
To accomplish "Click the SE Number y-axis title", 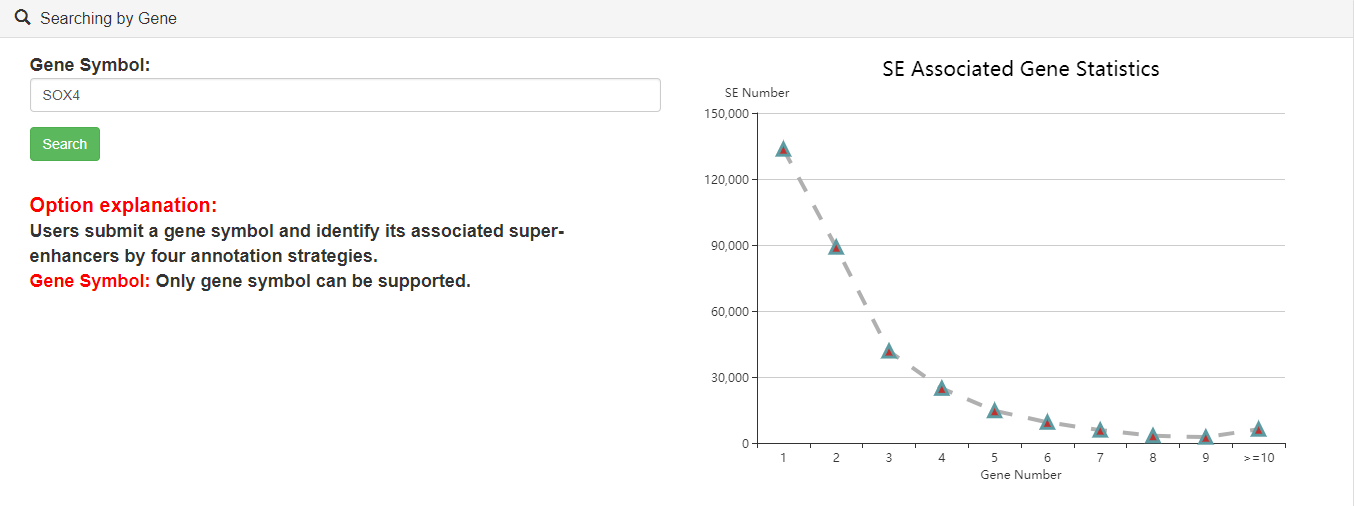I will pyautogui.click(x=757, y=93).
